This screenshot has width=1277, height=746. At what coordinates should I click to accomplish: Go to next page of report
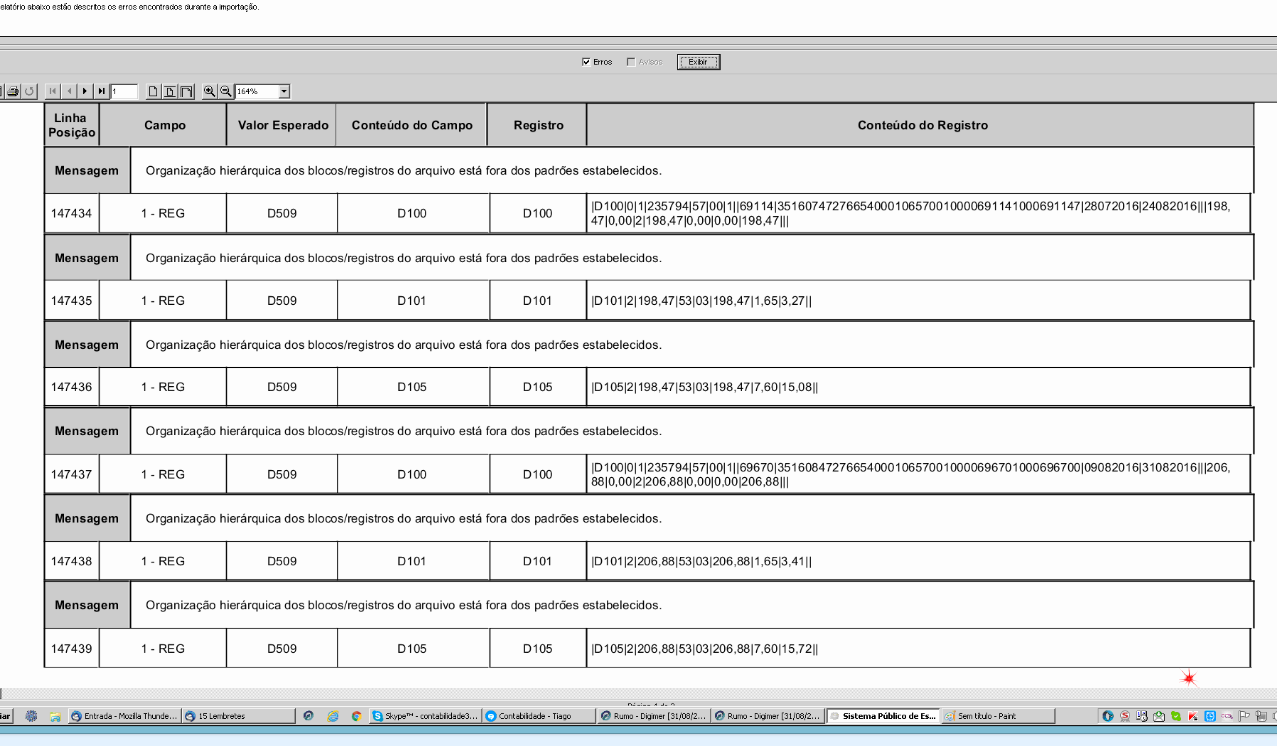pyautogui.click(x=85, y=91)
